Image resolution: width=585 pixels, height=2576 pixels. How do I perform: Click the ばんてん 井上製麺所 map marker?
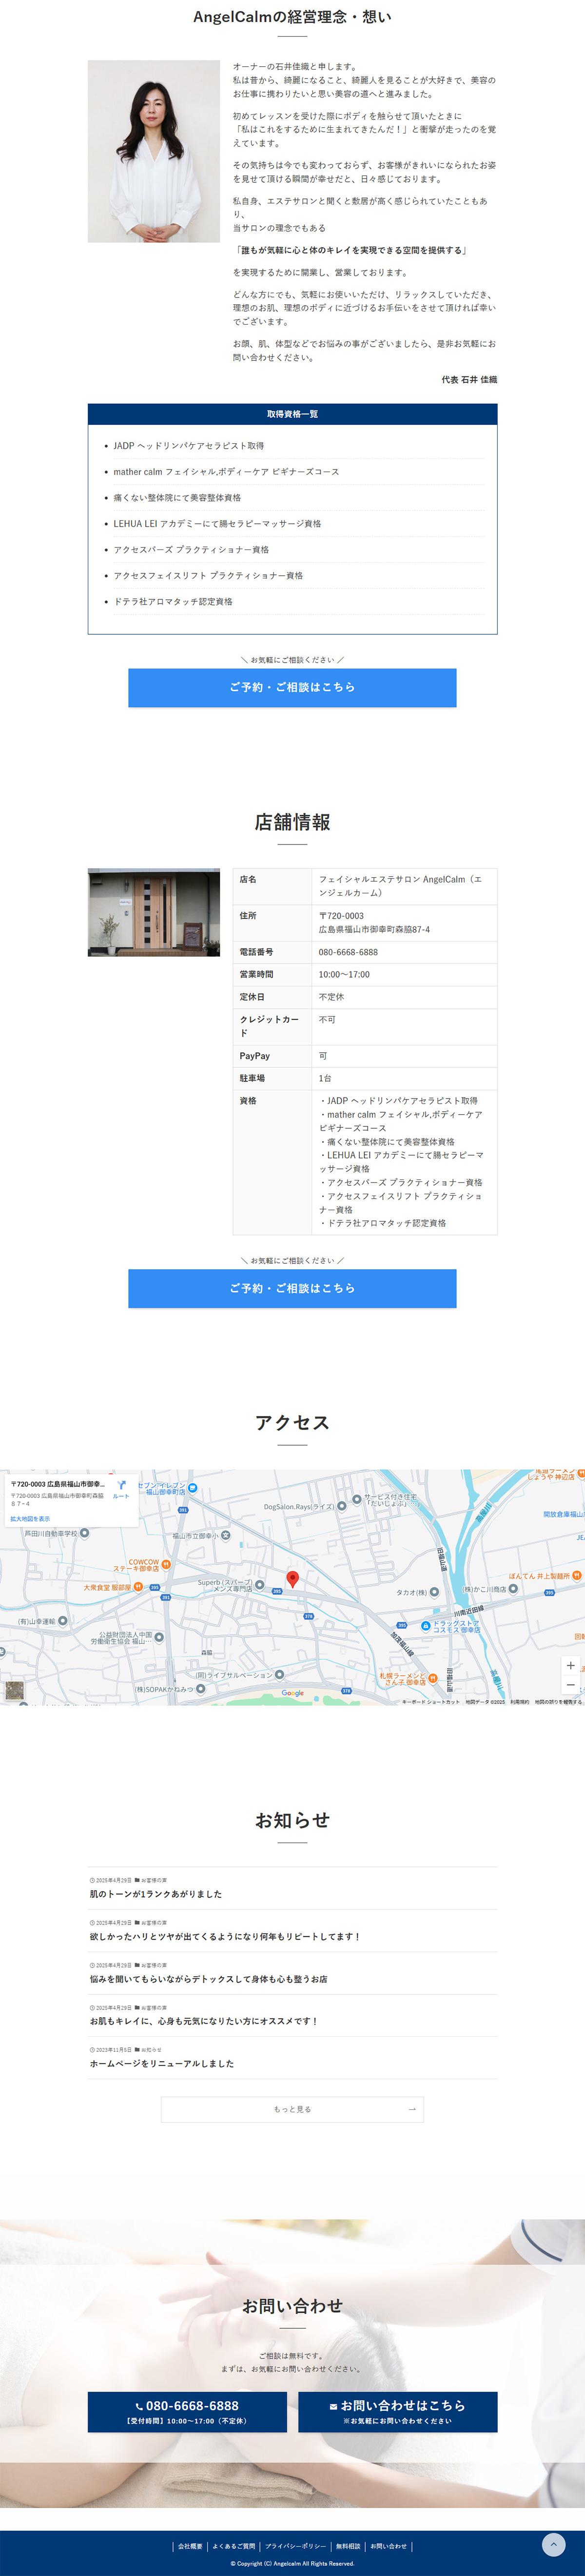click(577, 1575)
